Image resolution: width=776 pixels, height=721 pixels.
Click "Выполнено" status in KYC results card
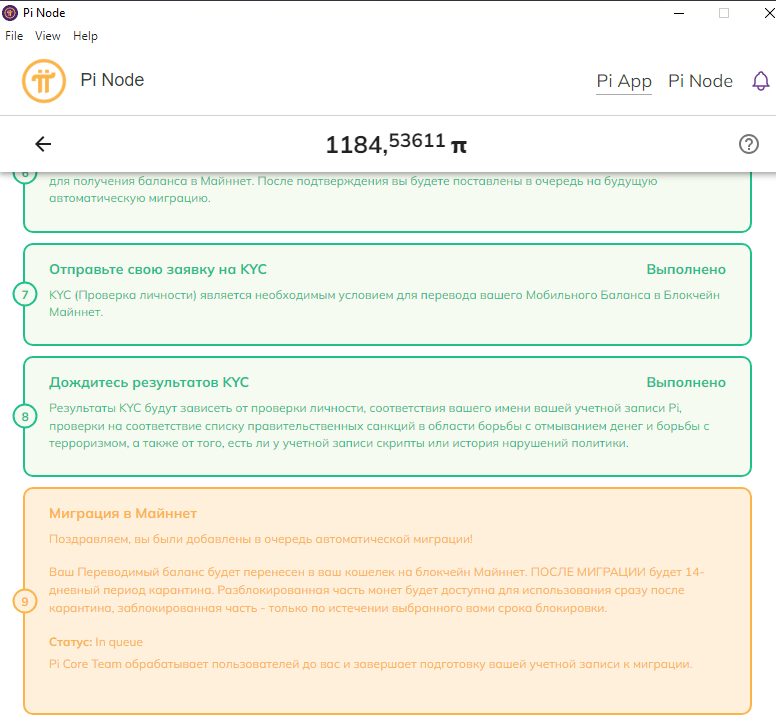686,383
